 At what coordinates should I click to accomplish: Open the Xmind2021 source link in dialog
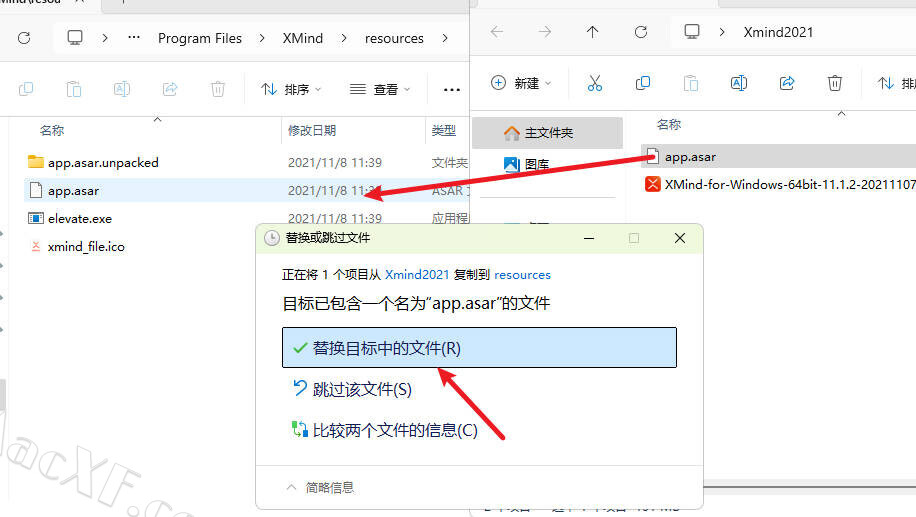point(417,275)
